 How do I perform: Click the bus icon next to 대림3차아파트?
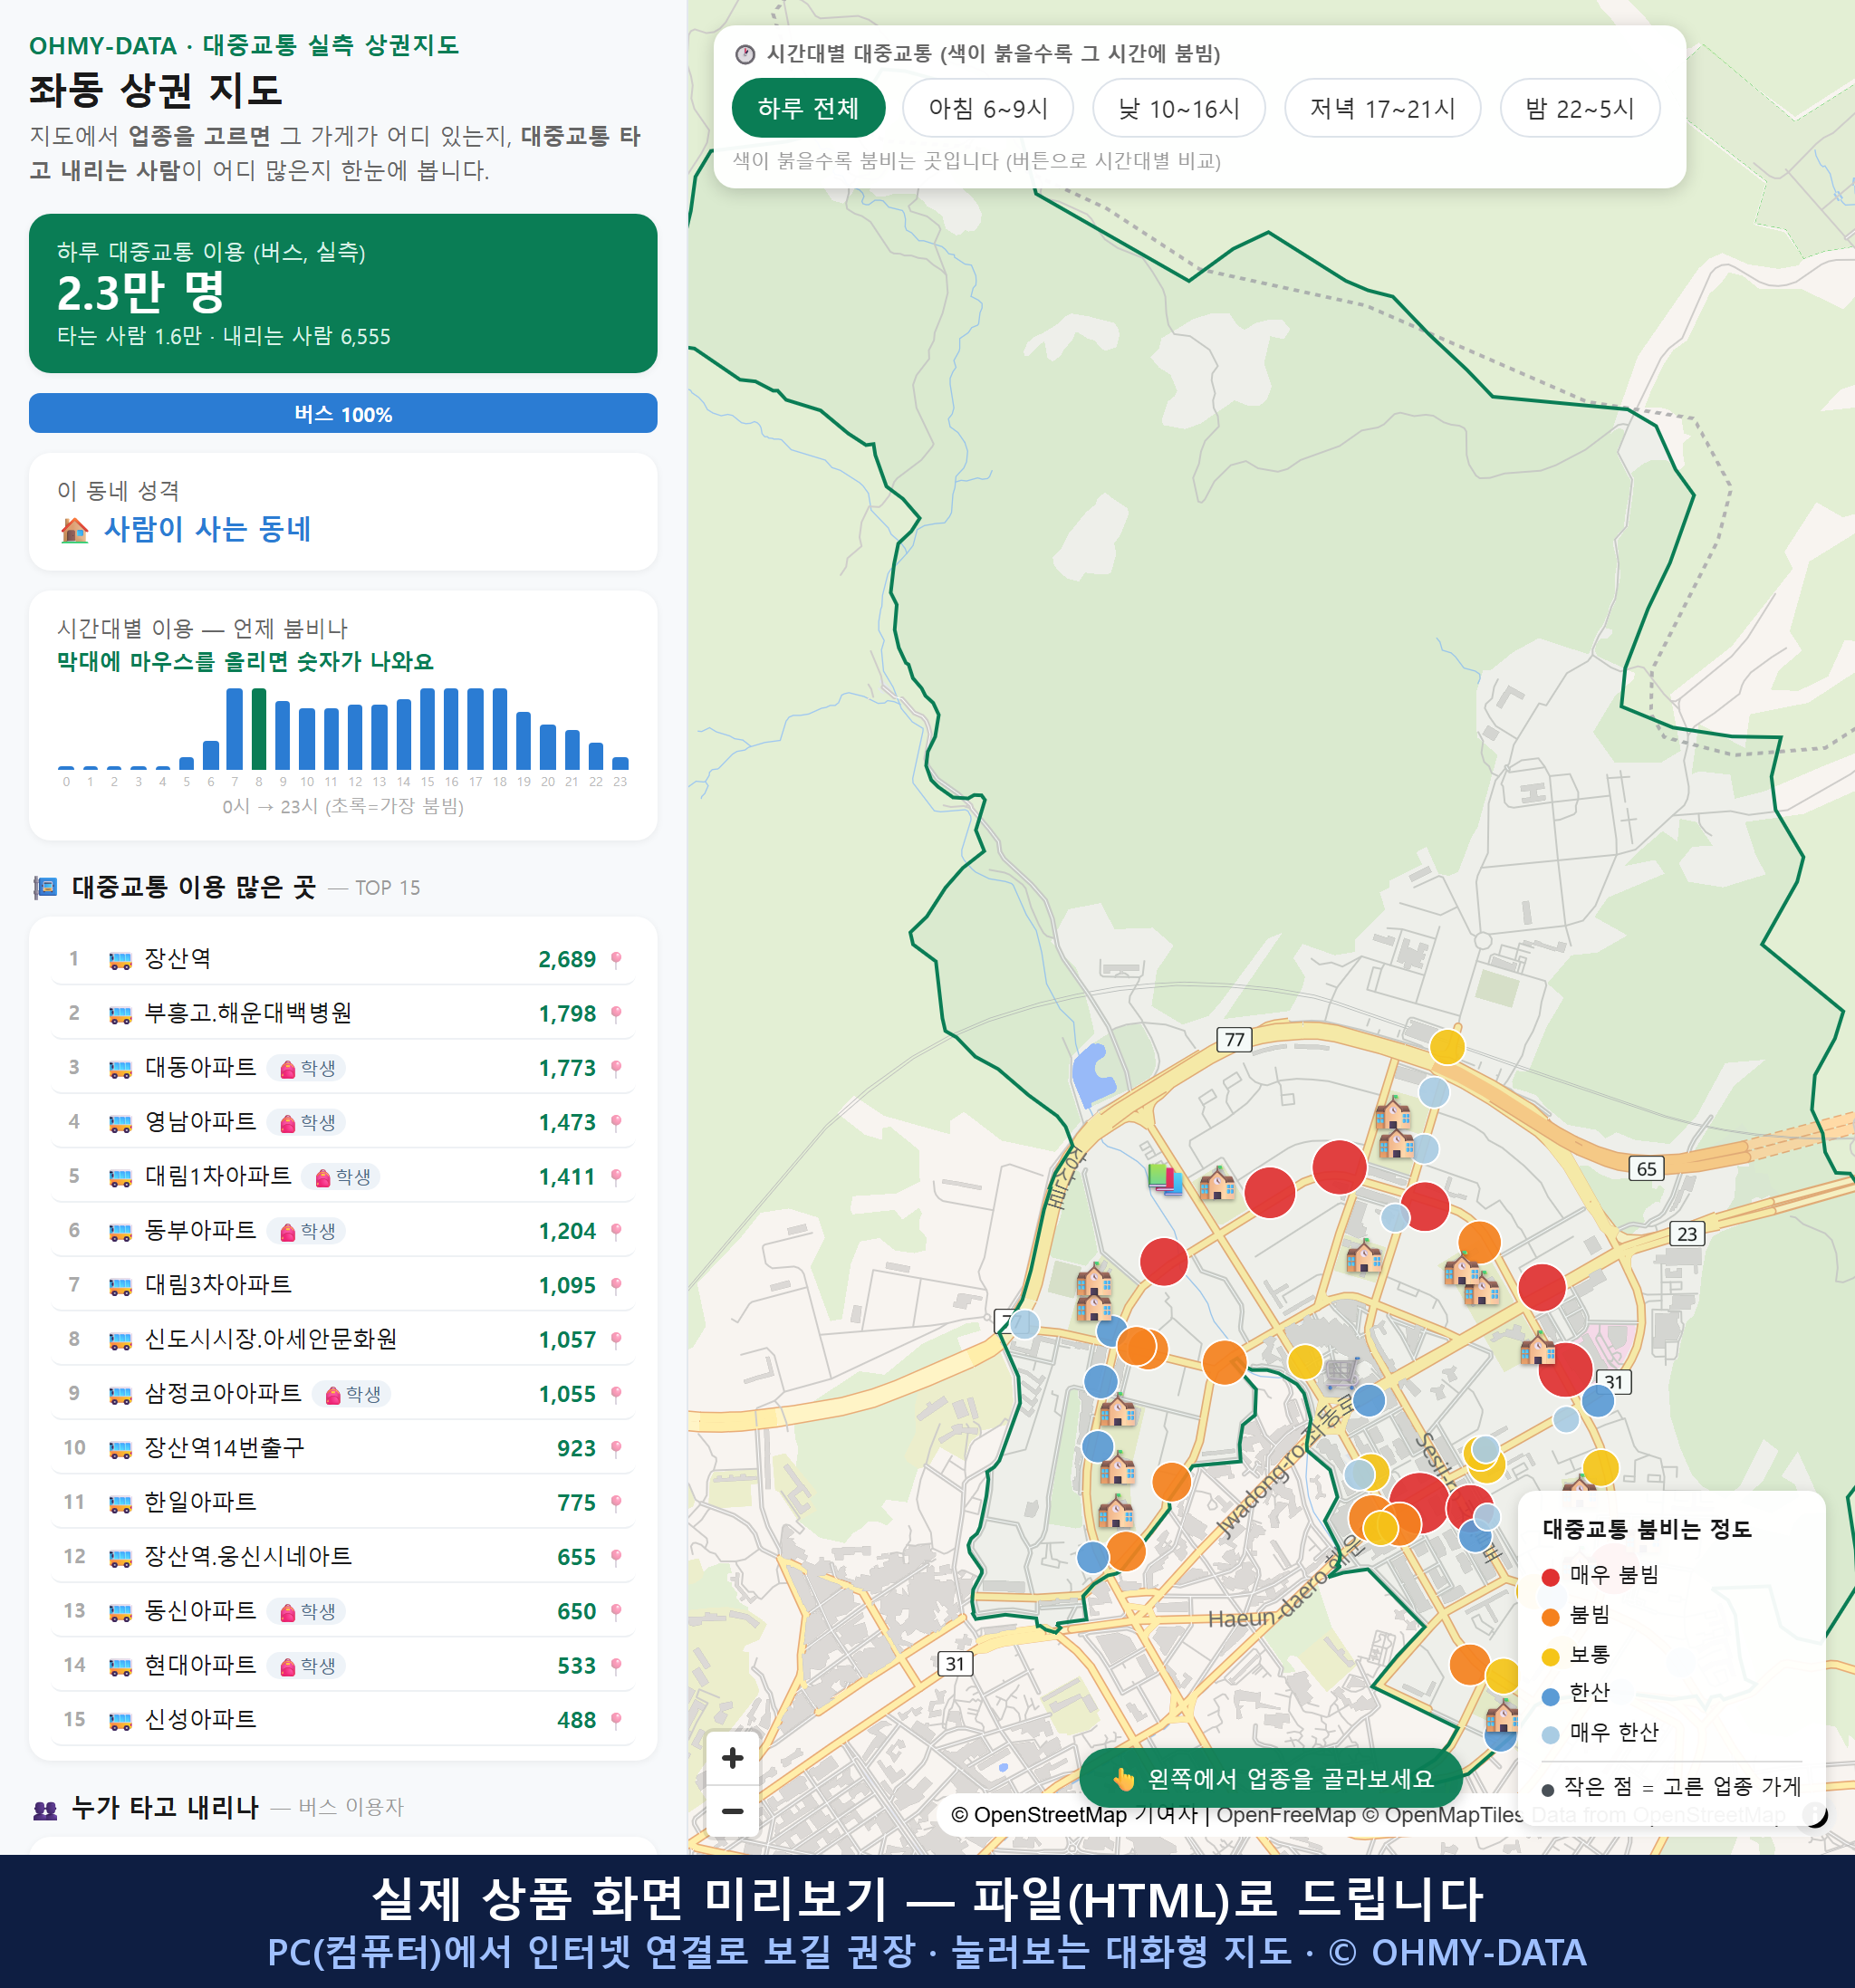point(120,1286)
